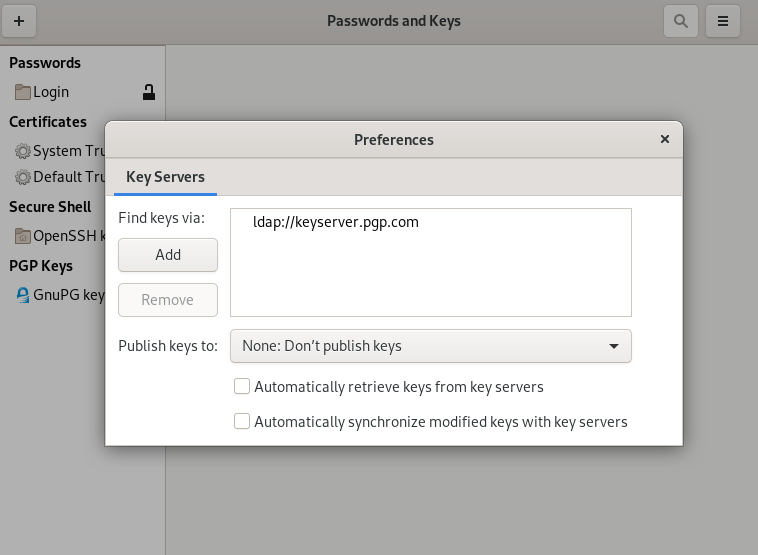Switch to the Key Servers tab

click(x=165, y=177)
